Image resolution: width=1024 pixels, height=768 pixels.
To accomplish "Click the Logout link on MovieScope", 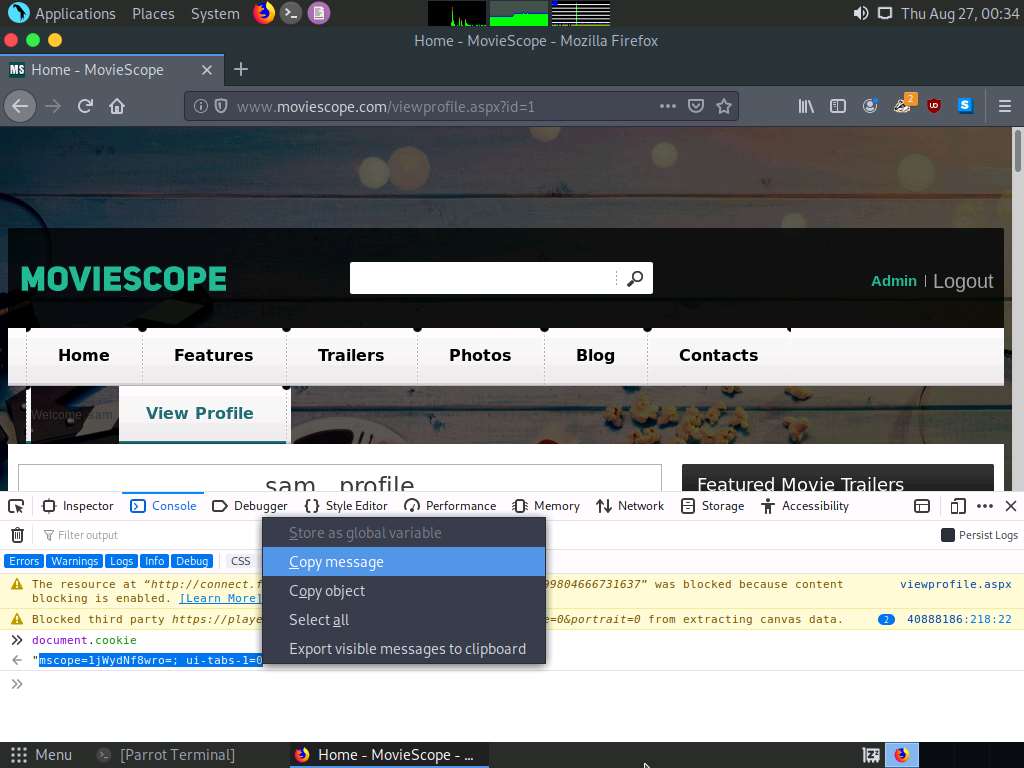I will tap(962, 281).
